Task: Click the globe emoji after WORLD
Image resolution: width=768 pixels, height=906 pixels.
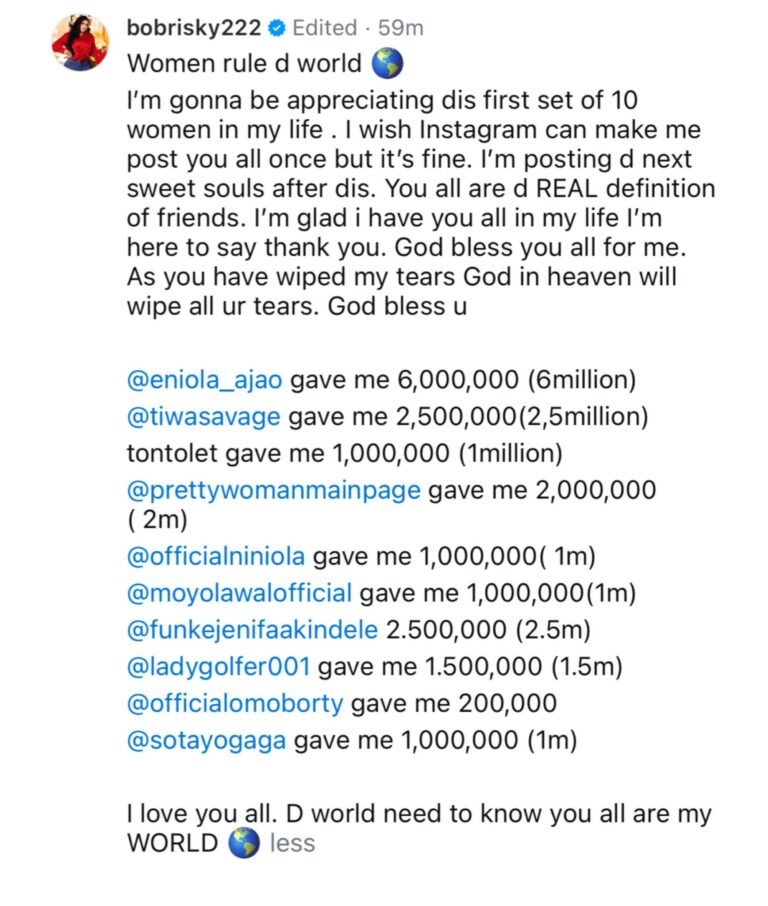Action: coord(243,843)
